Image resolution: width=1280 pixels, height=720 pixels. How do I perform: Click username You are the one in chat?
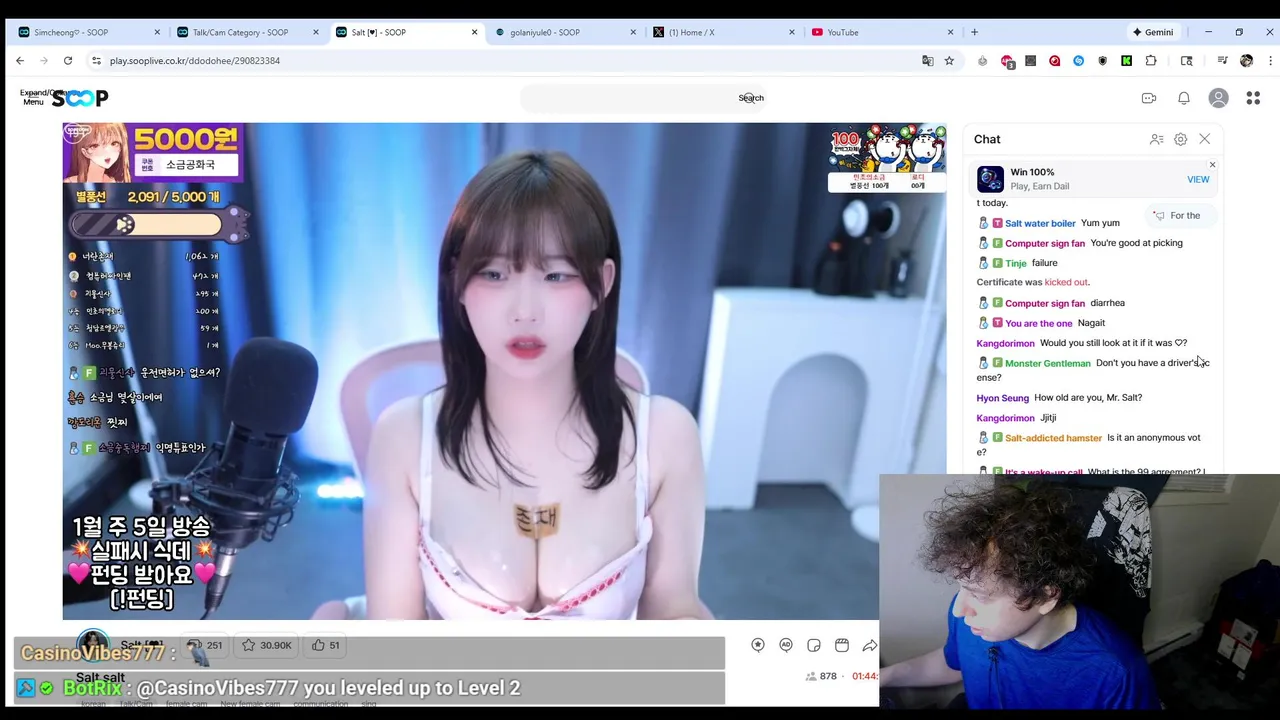coord(1038,323)
